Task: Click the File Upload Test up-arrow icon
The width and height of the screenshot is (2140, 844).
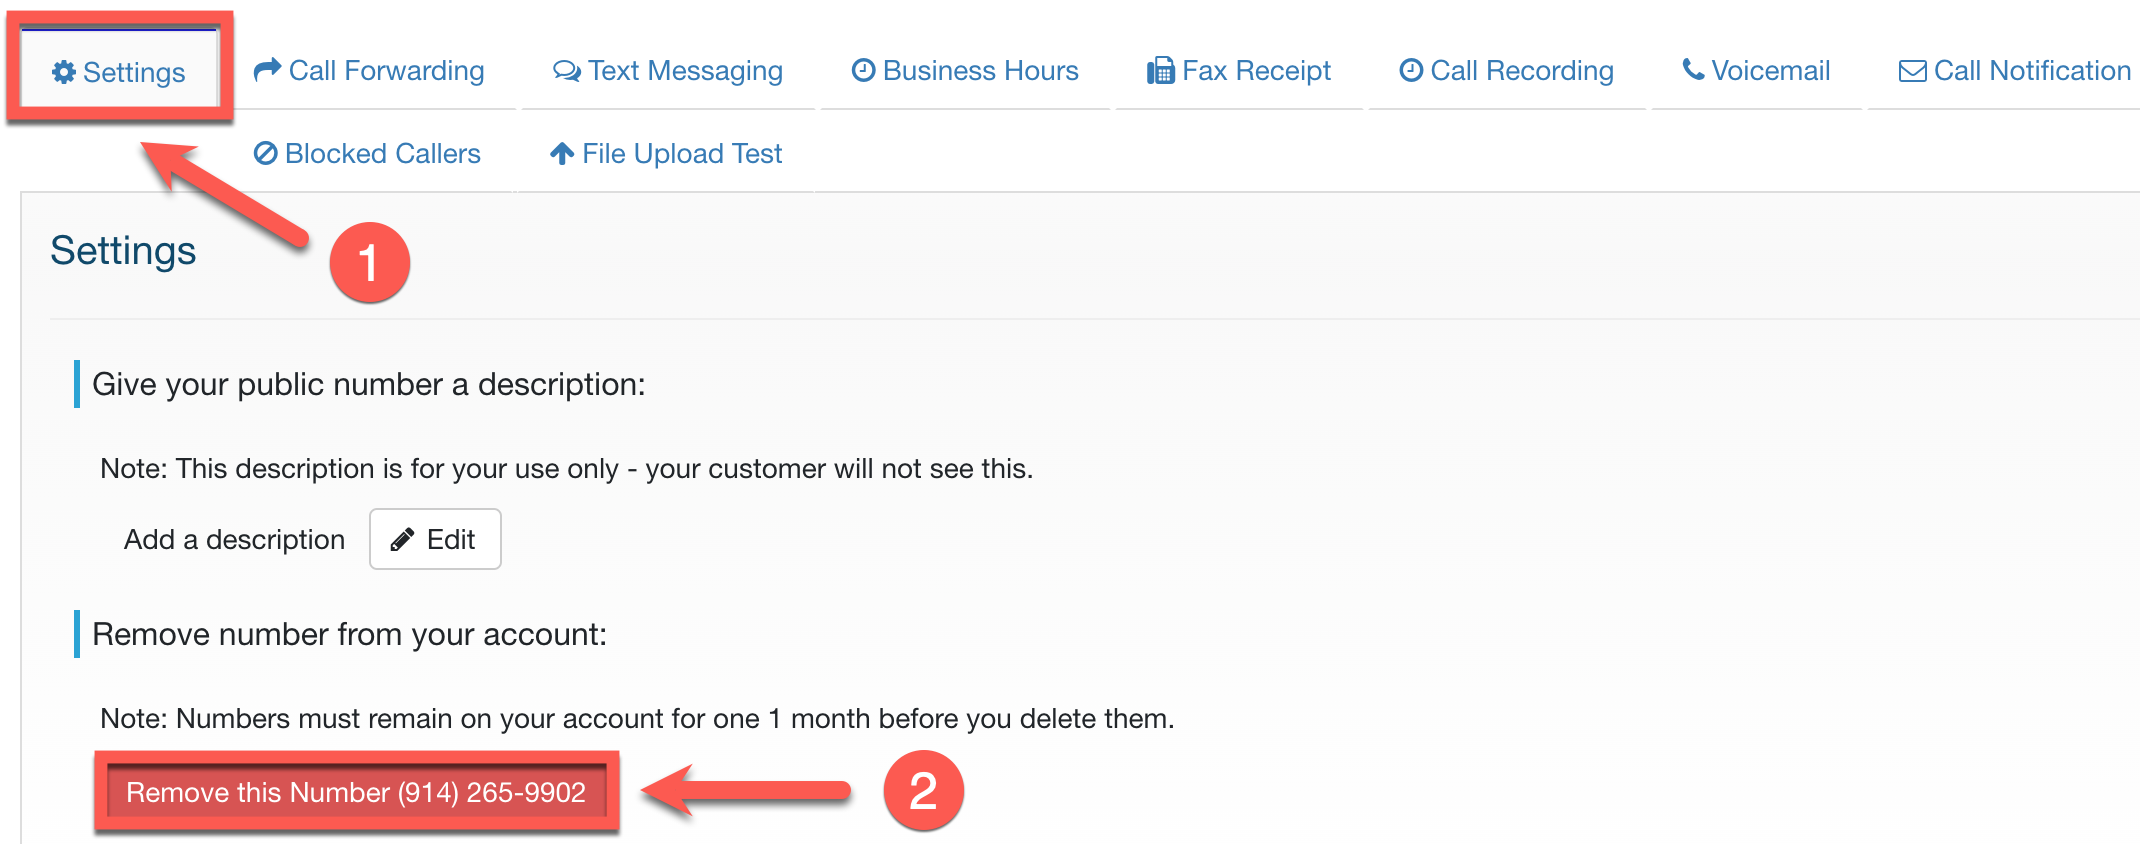Action: (562, 153)
